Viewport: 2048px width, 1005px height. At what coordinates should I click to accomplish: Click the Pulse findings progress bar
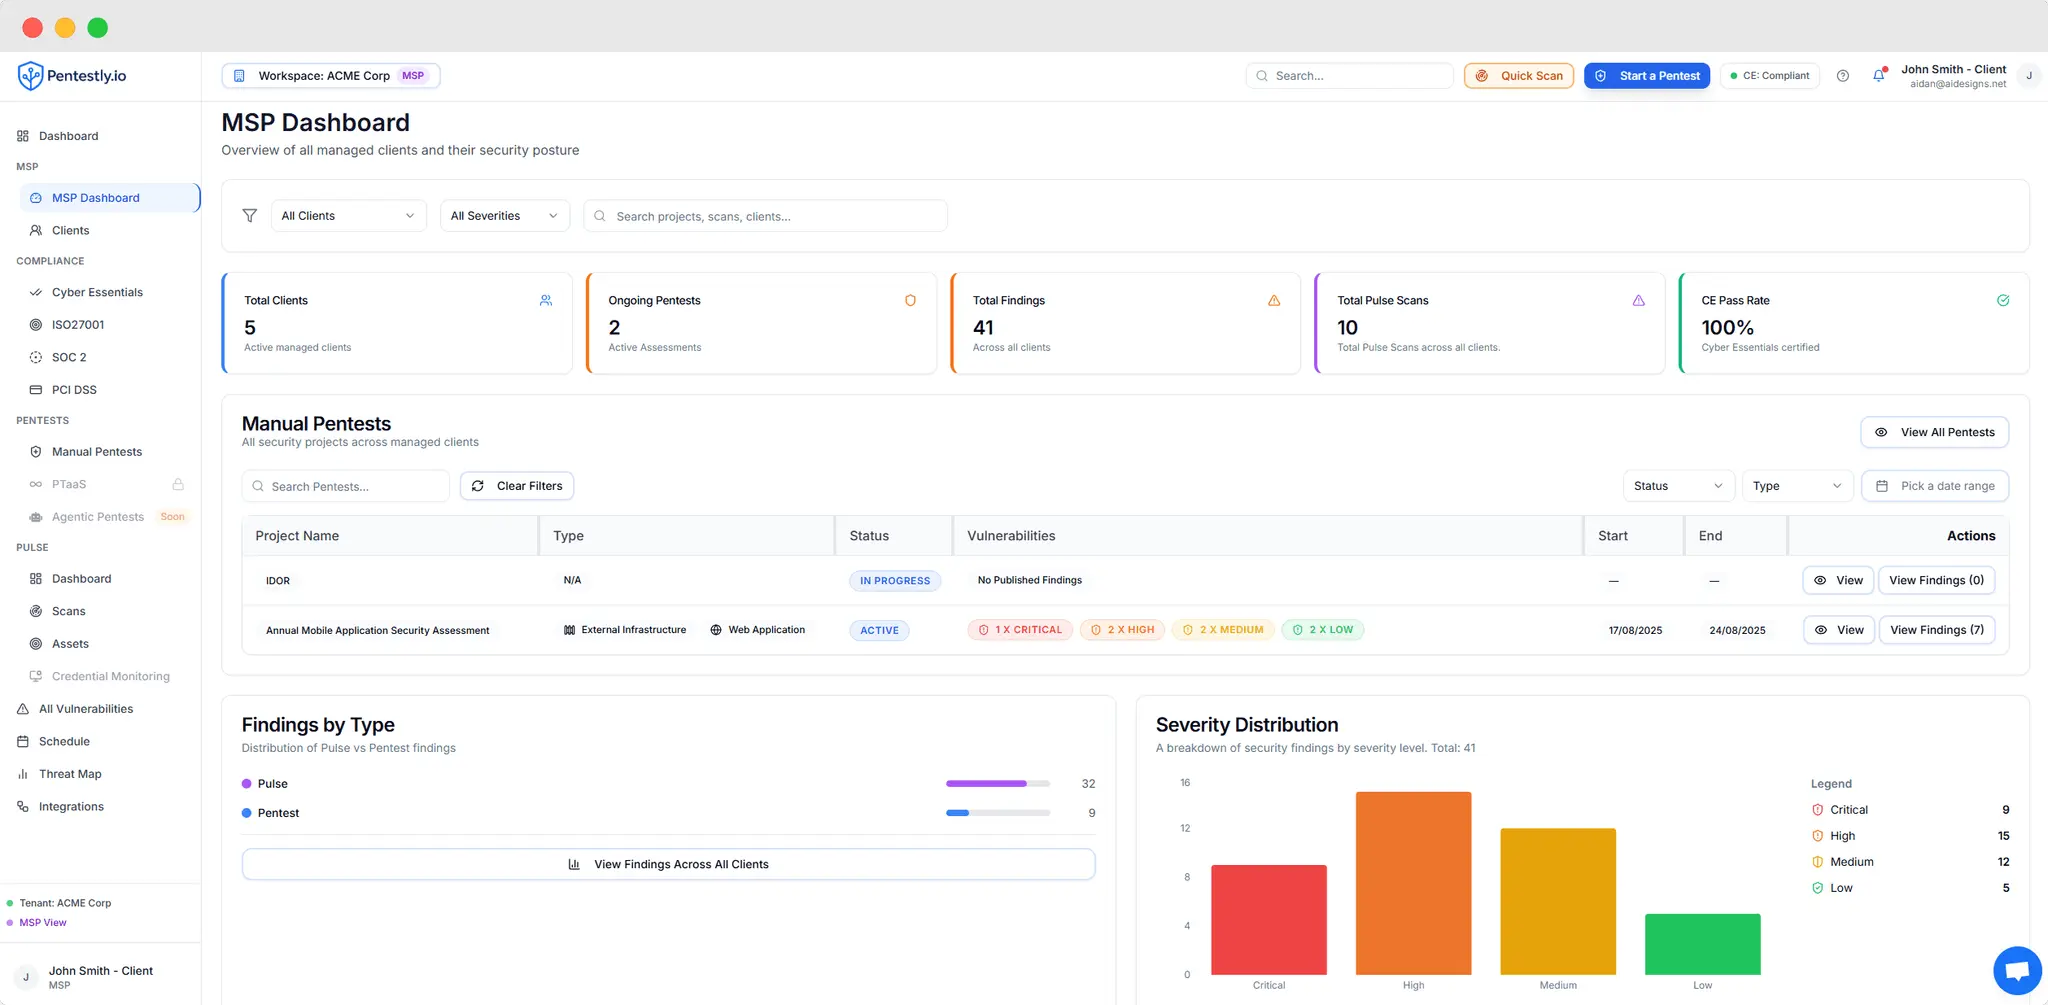tap(998, 784)
